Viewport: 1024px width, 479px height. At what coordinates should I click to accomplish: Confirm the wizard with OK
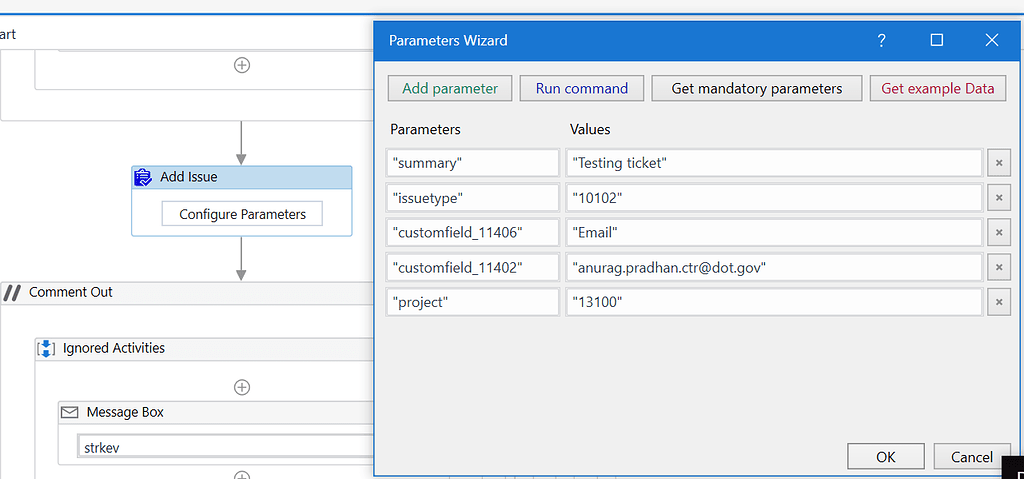pos(885,457)
